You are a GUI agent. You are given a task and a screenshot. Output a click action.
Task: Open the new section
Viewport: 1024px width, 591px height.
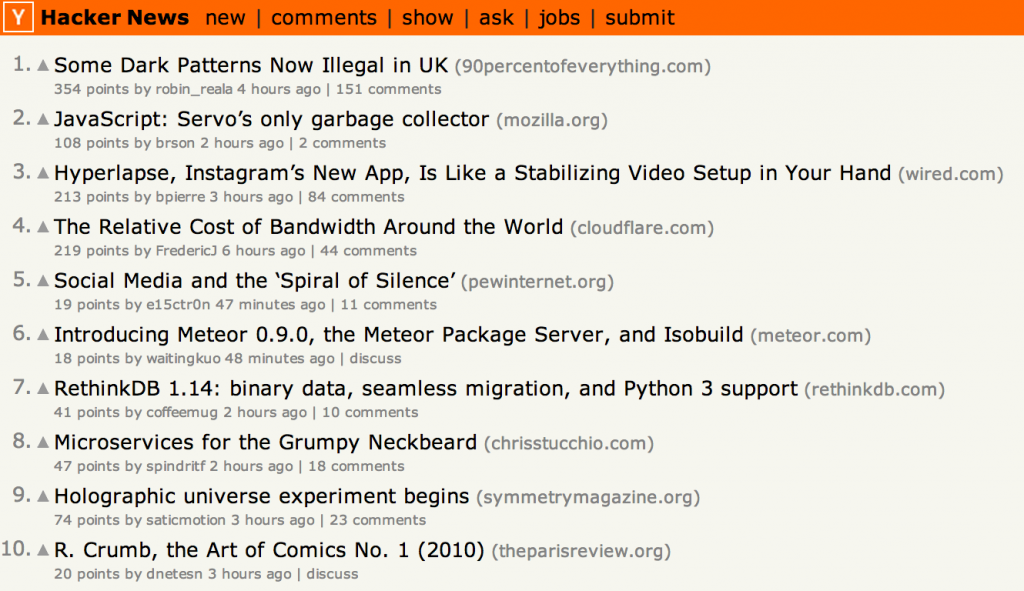225,17
